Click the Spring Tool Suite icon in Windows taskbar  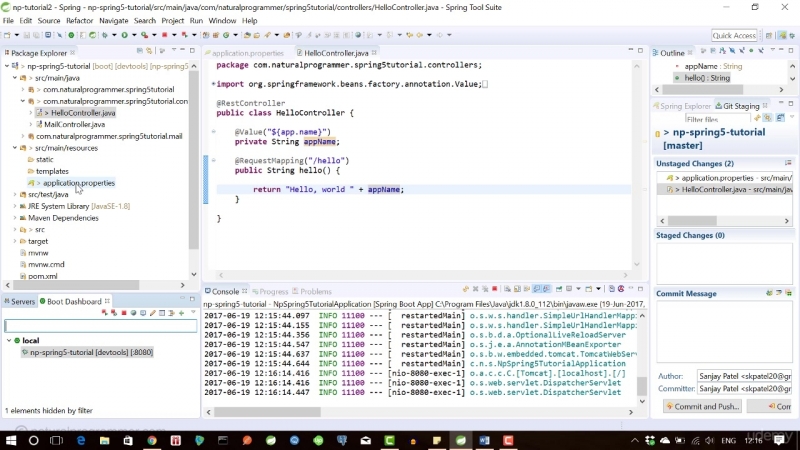461,440
